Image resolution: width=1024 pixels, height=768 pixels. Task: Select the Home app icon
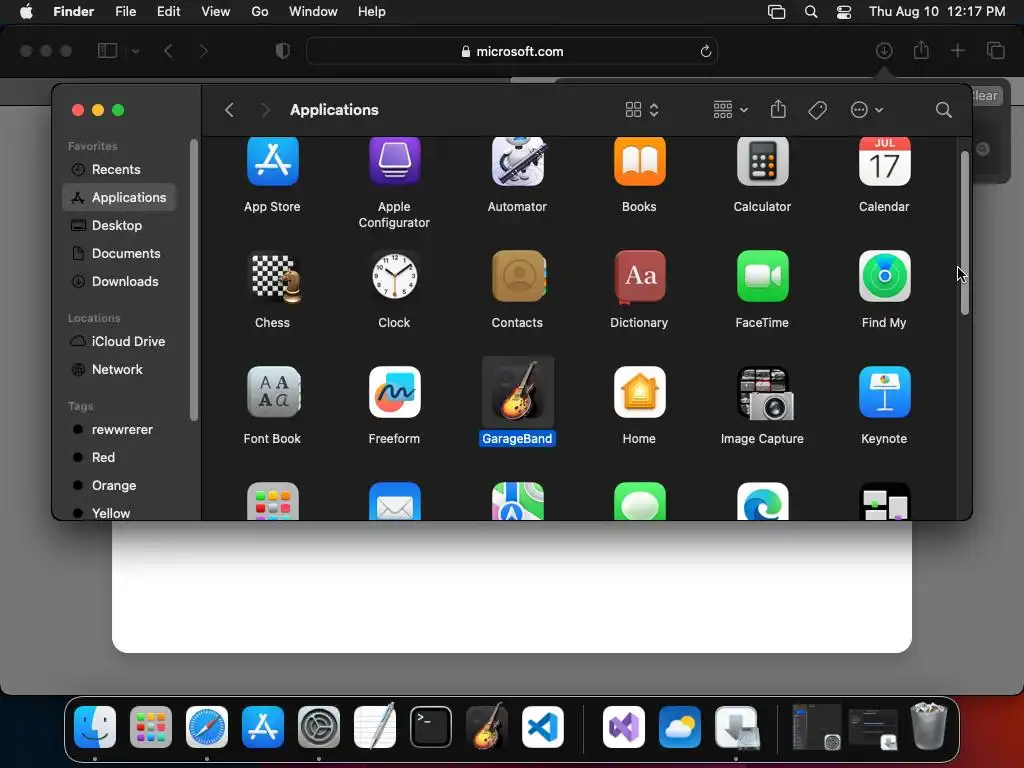[x=639, y=392]
